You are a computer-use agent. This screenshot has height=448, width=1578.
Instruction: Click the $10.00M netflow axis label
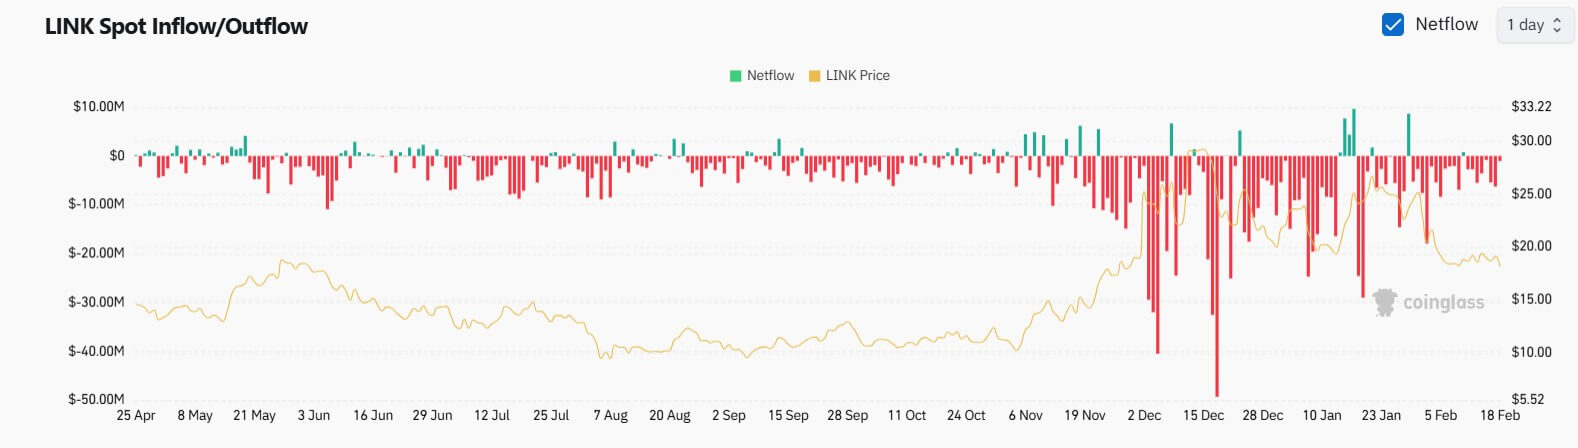coord(98,106)
